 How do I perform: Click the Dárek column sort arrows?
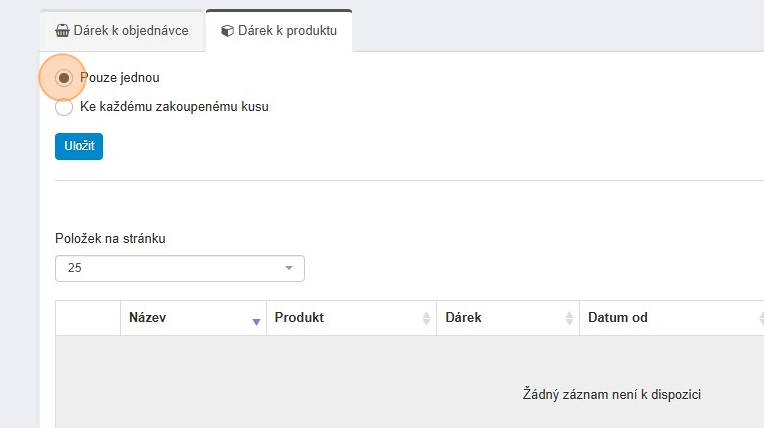[x=569, y=319]
